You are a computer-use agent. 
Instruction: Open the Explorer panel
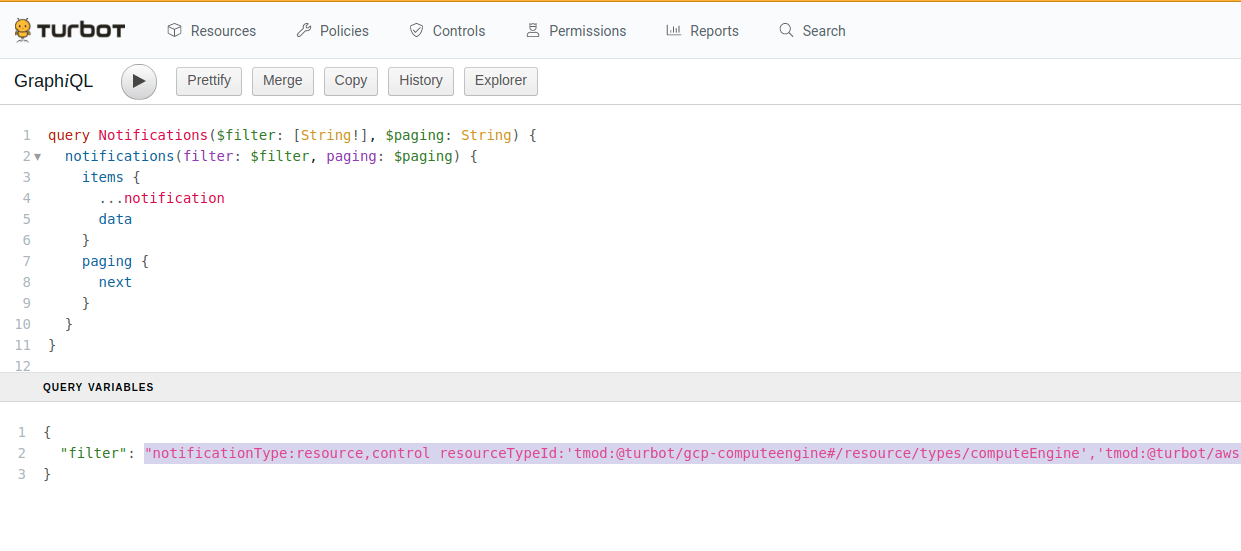501,81
